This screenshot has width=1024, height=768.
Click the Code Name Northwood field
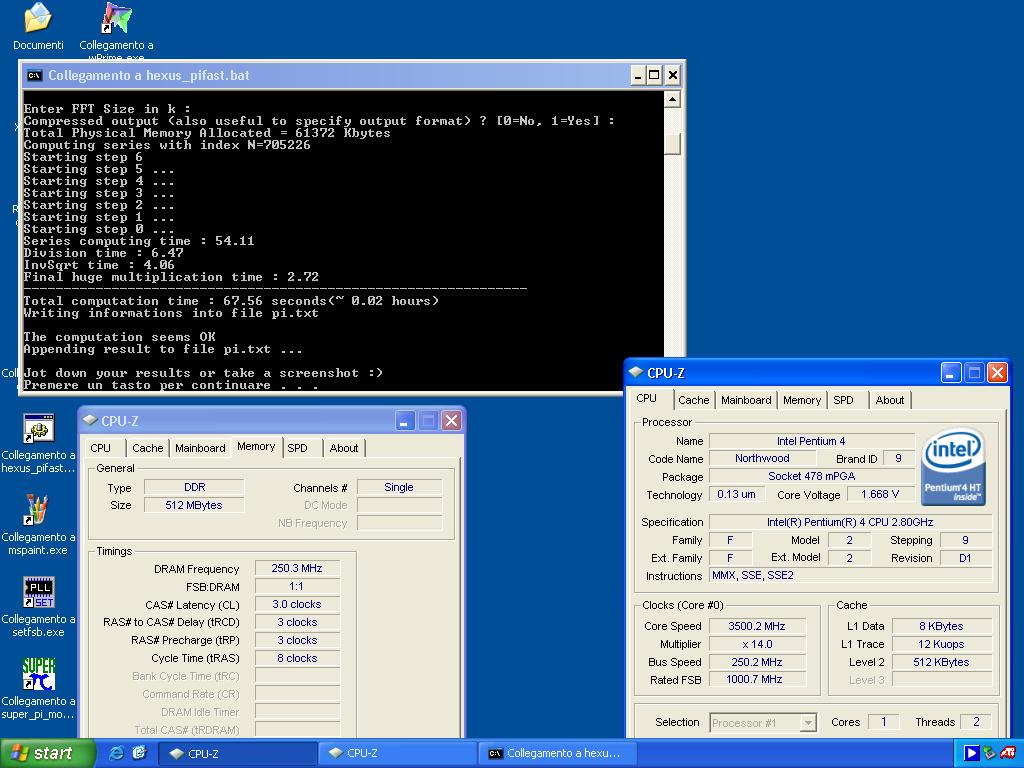(762, 458)
